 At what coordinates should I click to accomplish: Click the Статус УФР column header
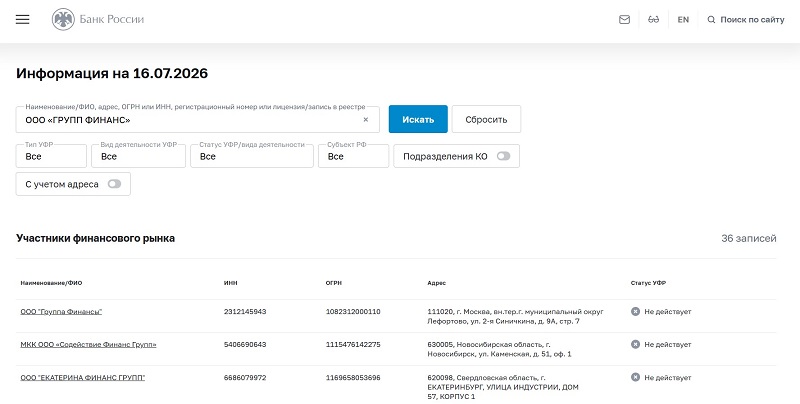648,283
